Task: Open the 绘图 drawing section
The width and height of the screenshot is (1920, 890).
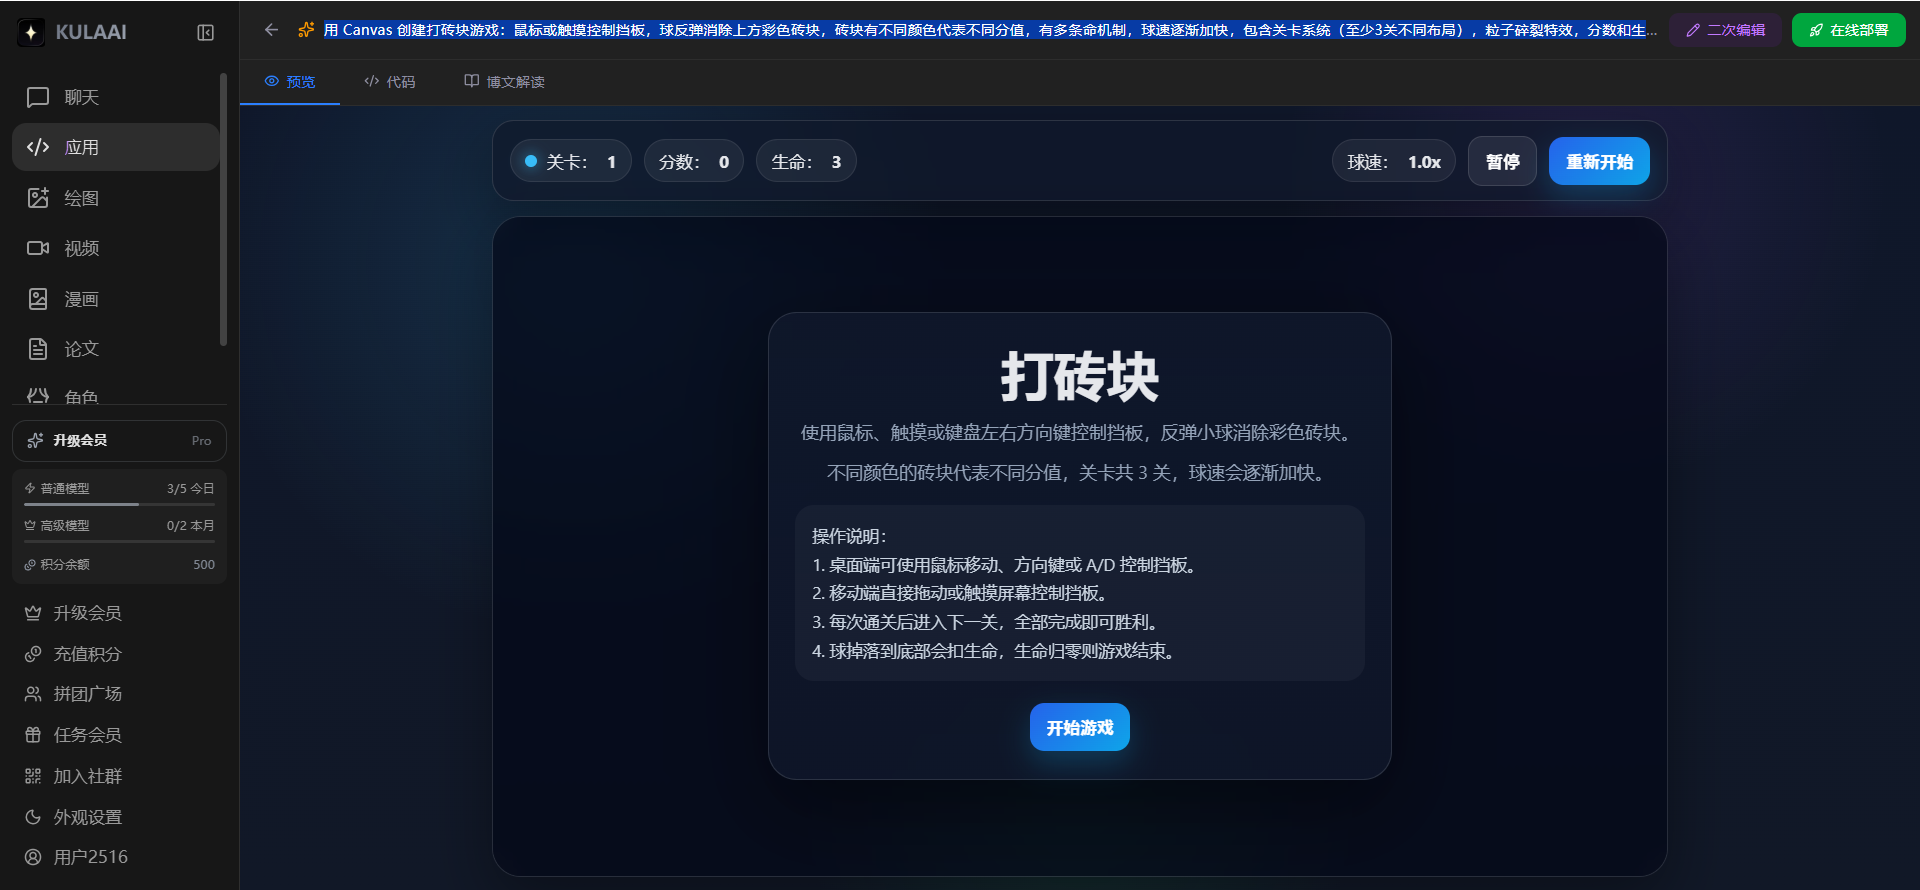Action: [115, 198]
